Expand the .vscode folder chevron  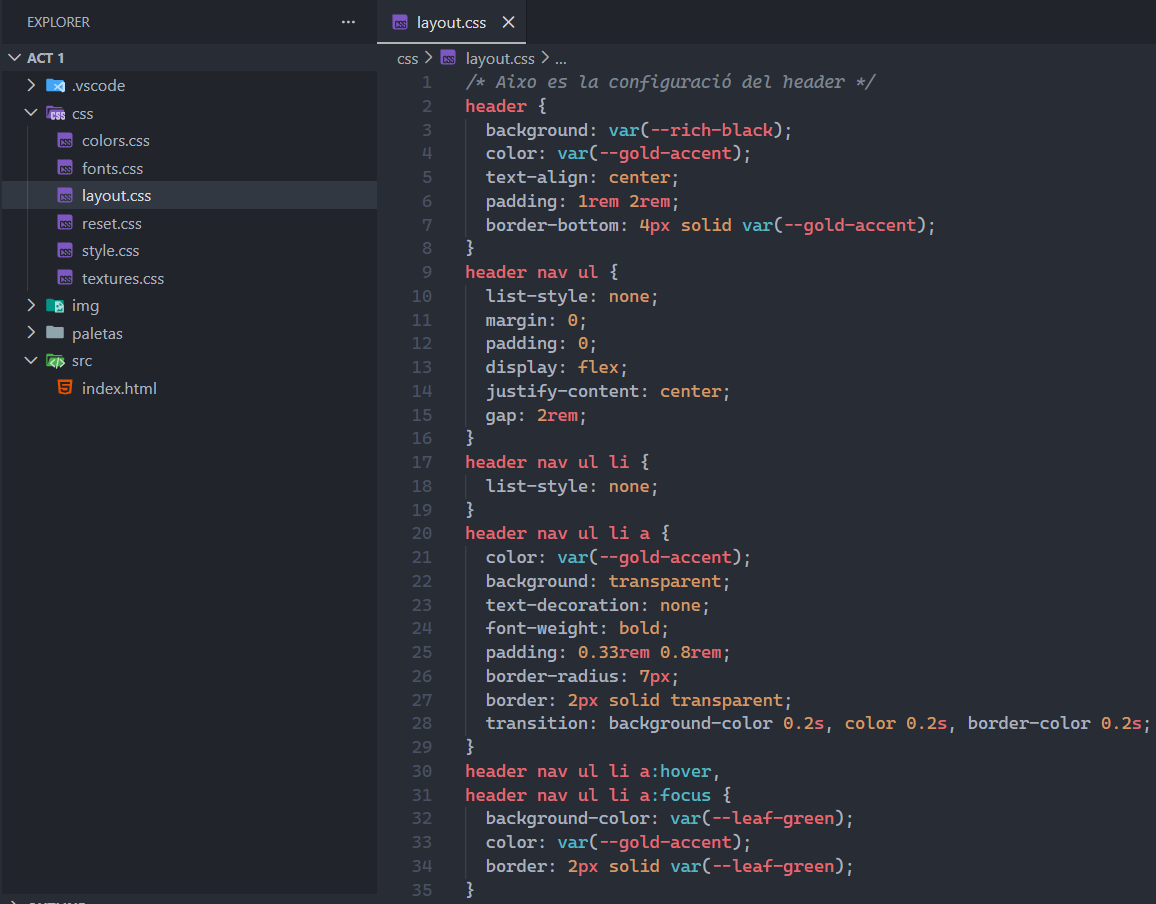click(31, 86)
